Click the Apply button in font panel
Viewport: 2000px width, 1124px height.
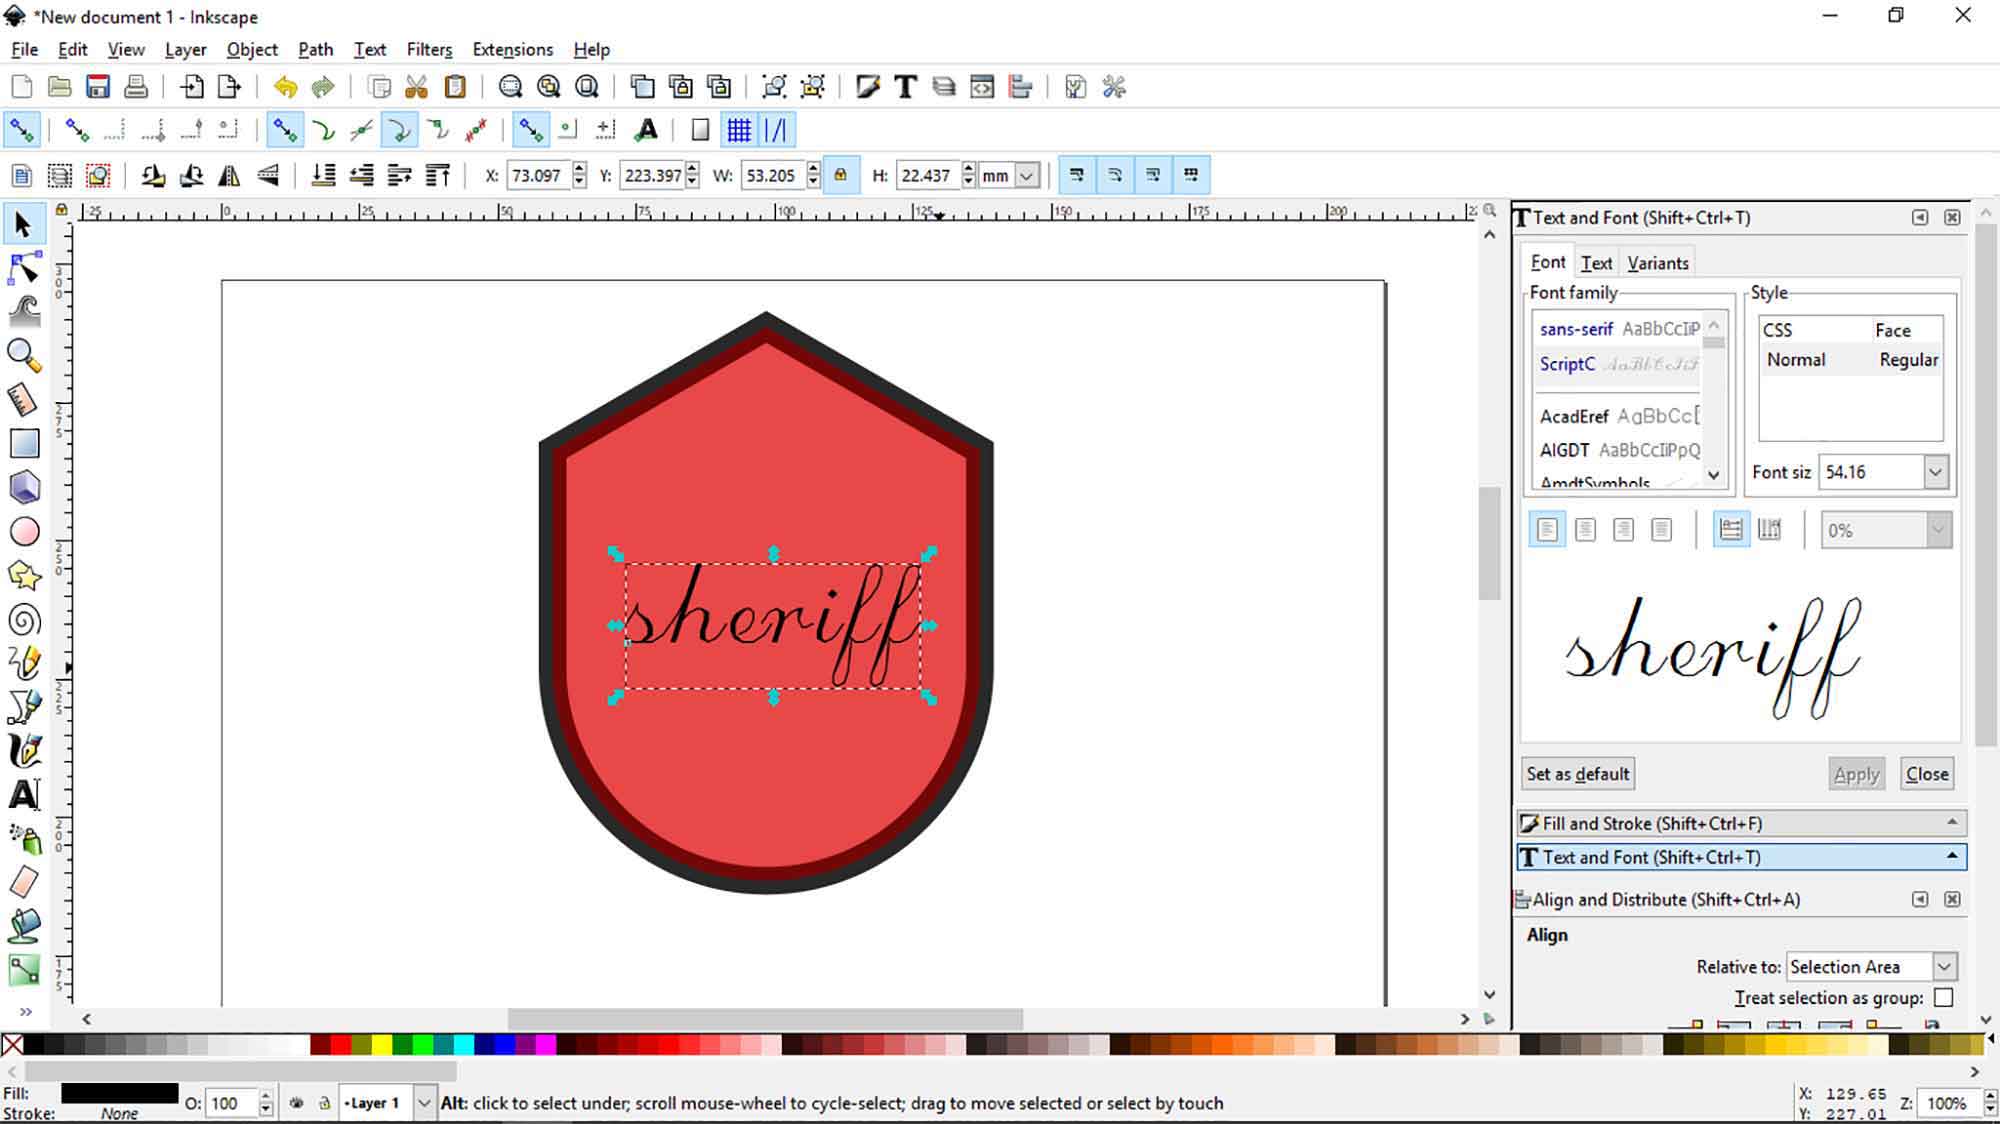coord(1856,774)
